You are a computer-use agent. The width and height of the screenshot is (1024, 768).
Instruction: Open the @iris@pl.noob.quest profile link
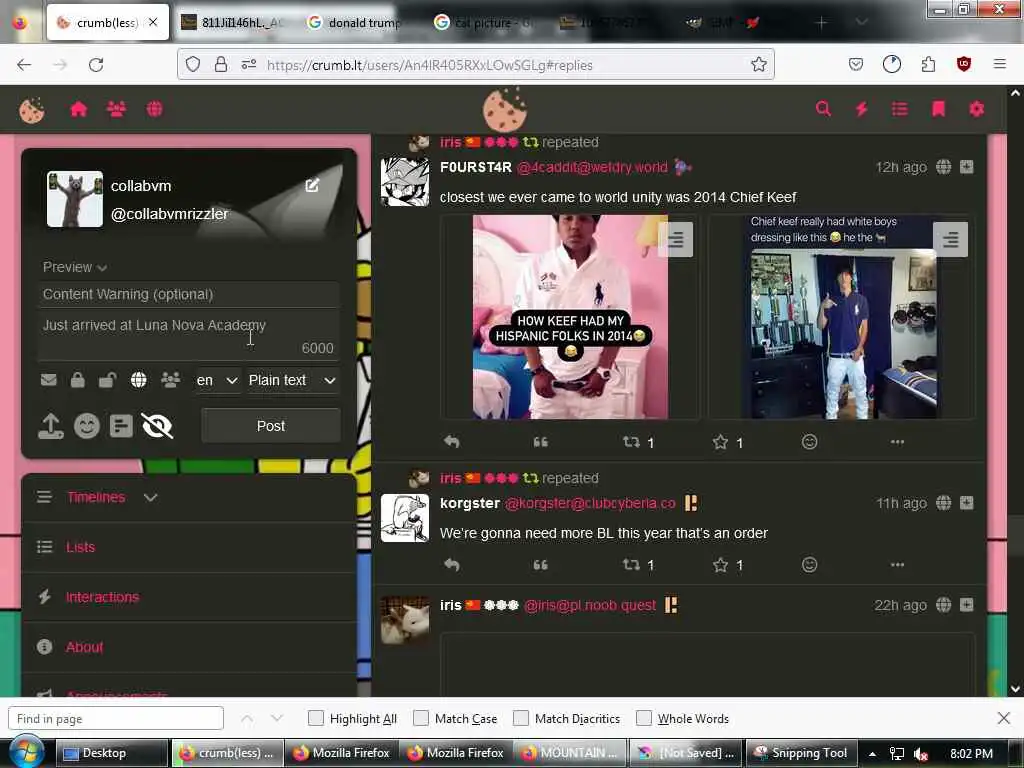590,605
